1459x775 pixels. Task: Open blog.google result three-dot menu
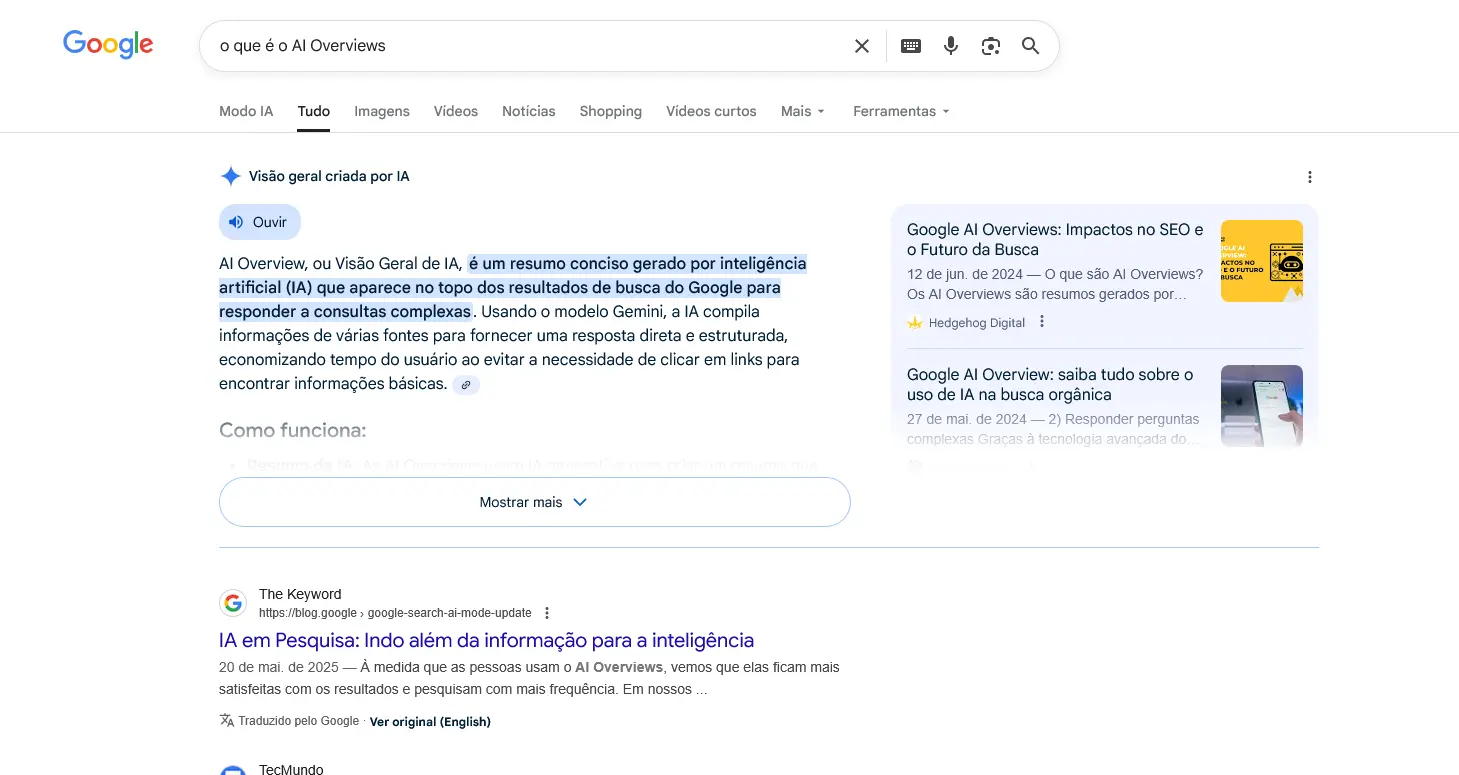pos(546,613)
